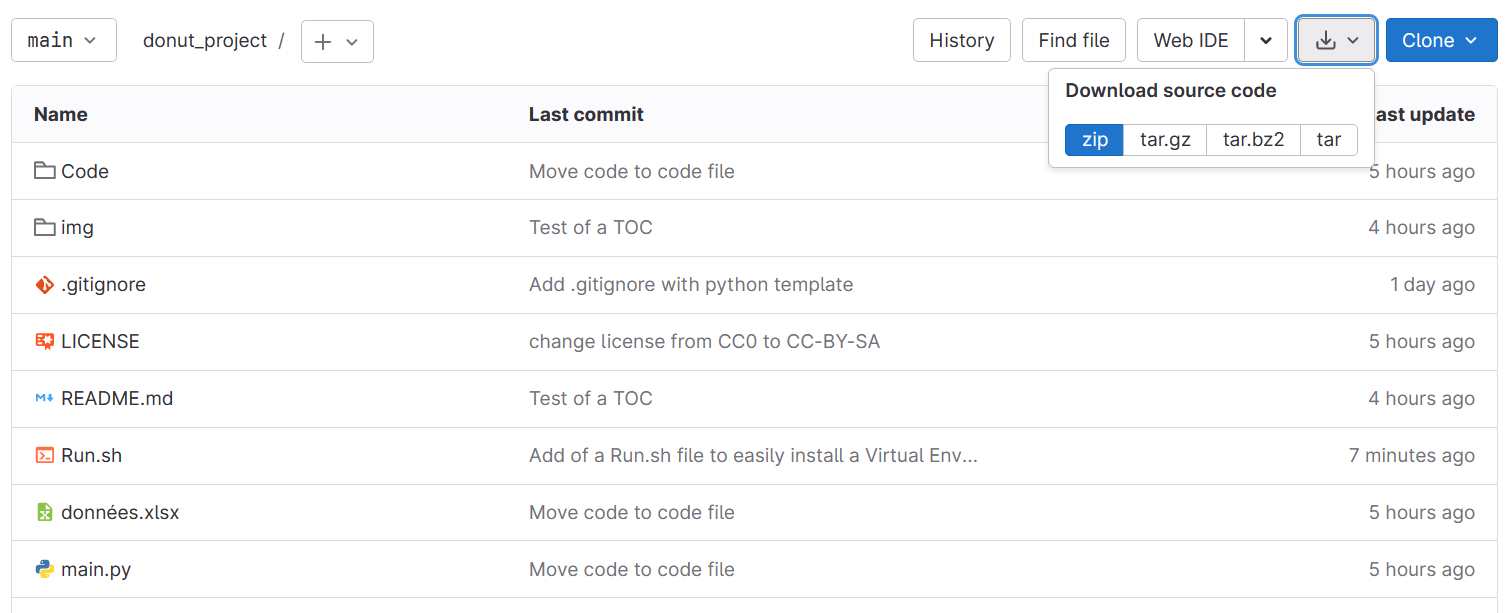Open commit 'Add of a Run.sh file to easily install'
The width and height of the screenshot is (1509, 613).
click(x=753, y=455)
